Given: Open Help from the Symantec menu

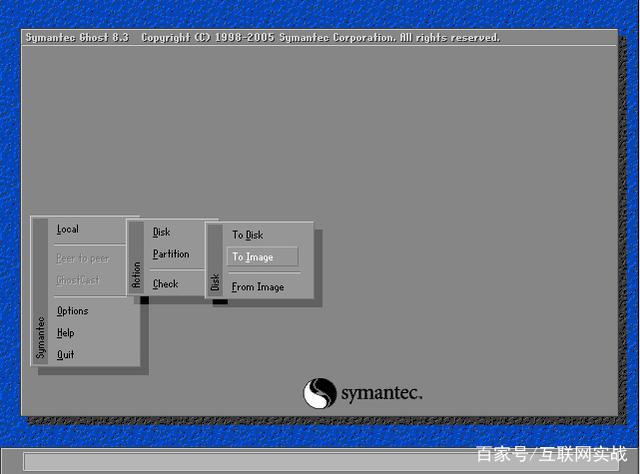Looking at the screenshot, I should pyautogui.click(x=66, y=333).
